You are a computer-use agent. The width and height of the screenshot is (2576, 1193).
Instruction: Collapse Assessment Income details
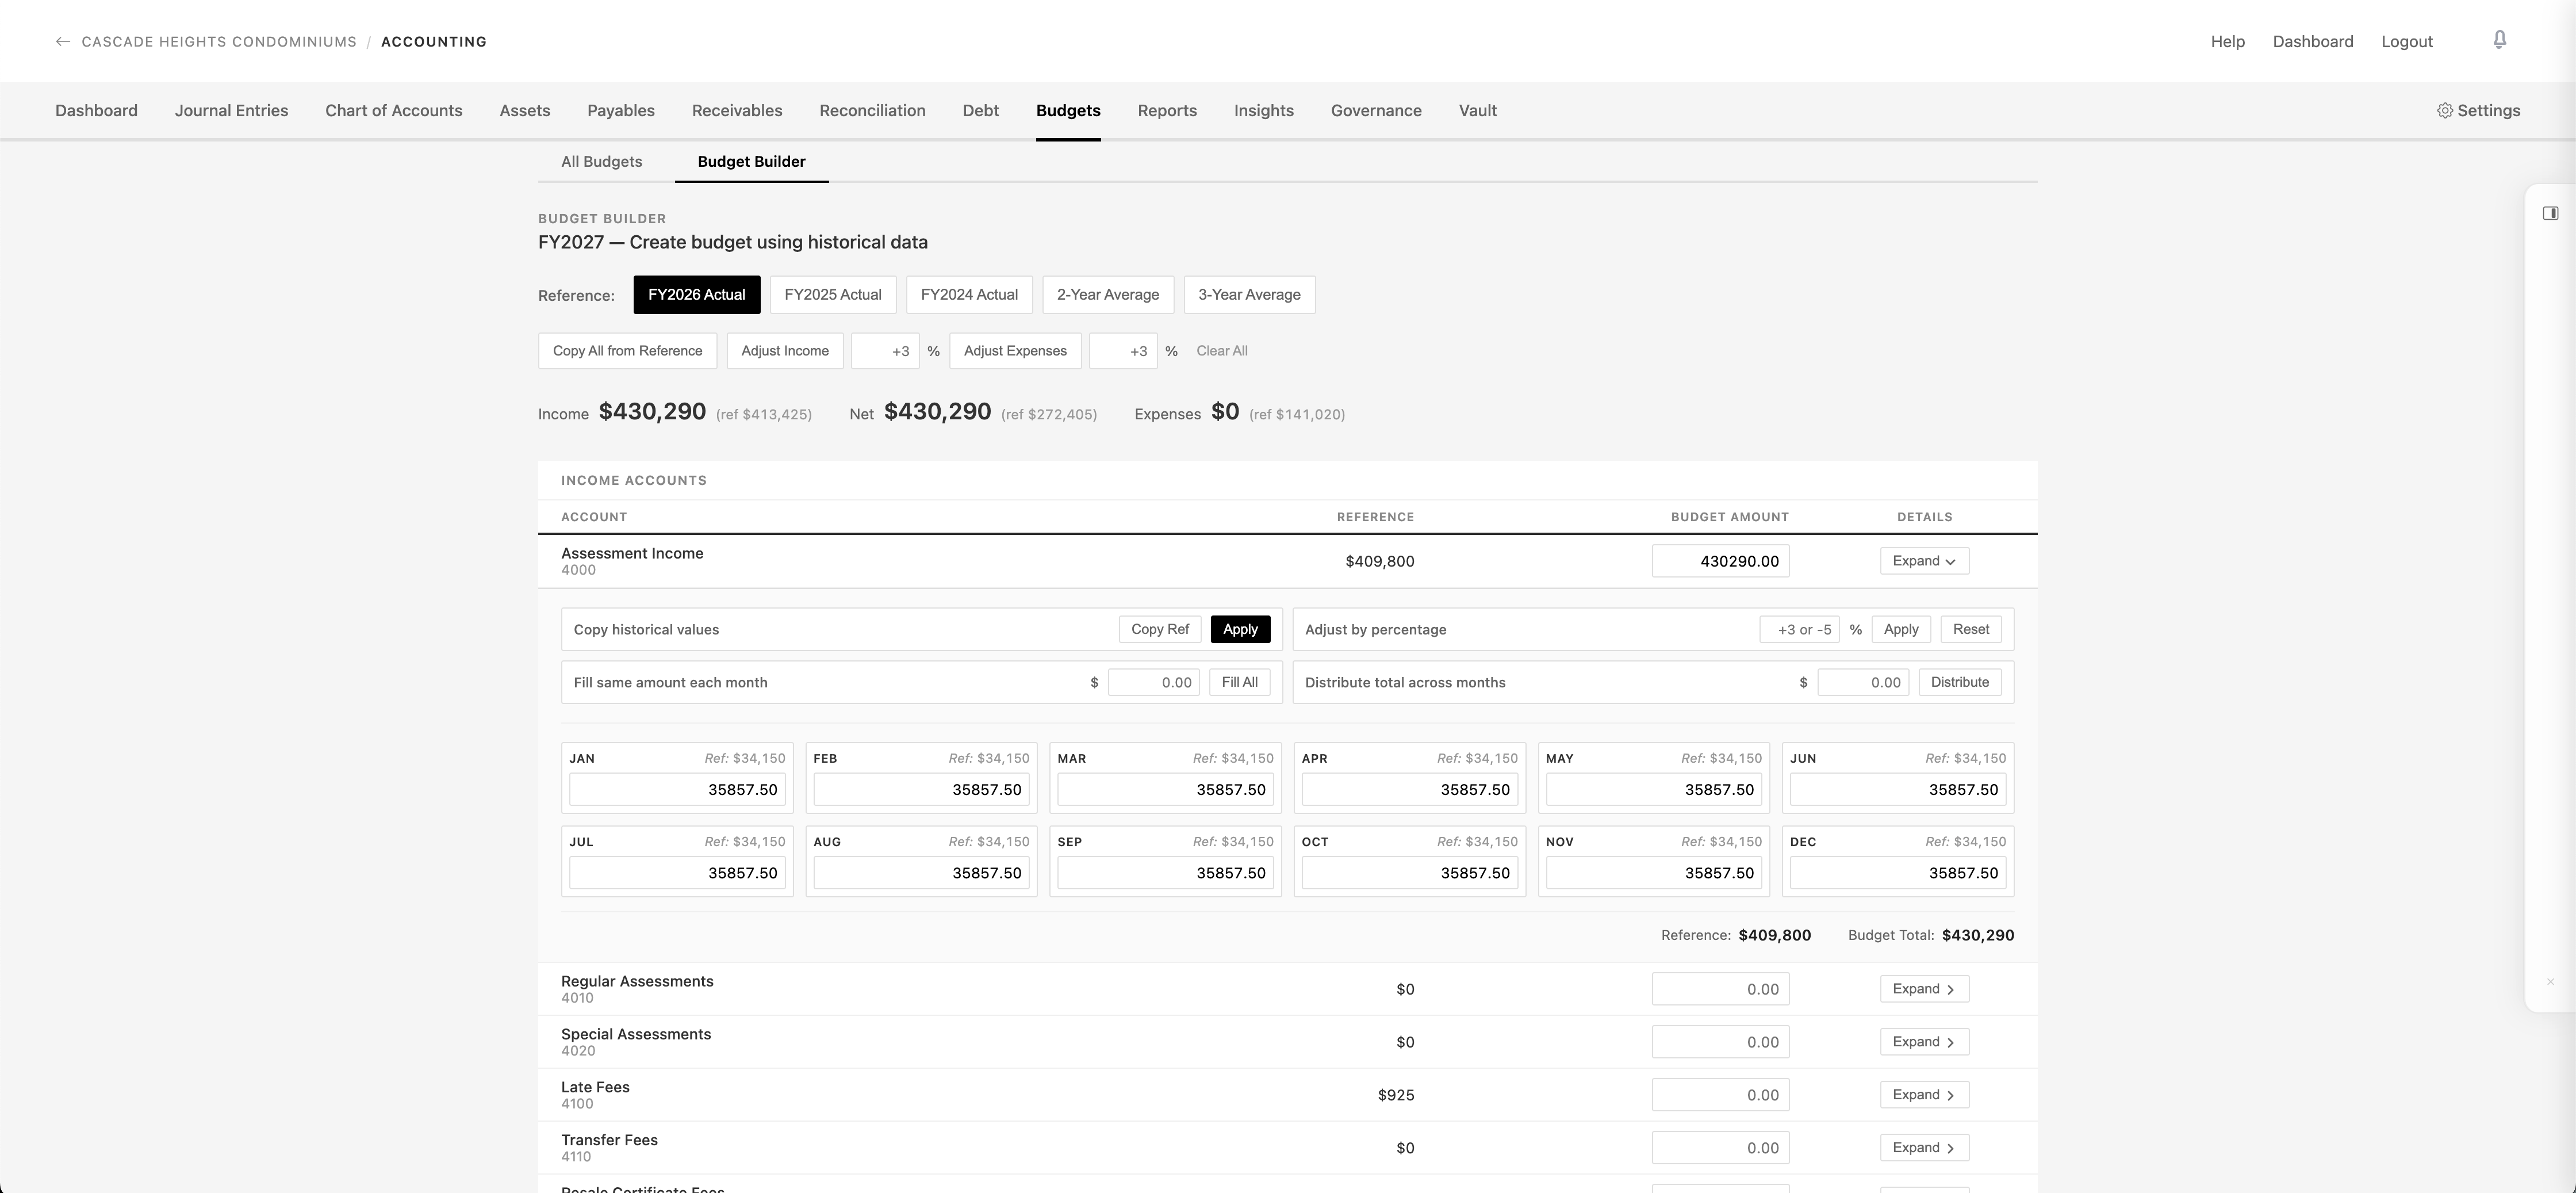[x=1923, y=561]
